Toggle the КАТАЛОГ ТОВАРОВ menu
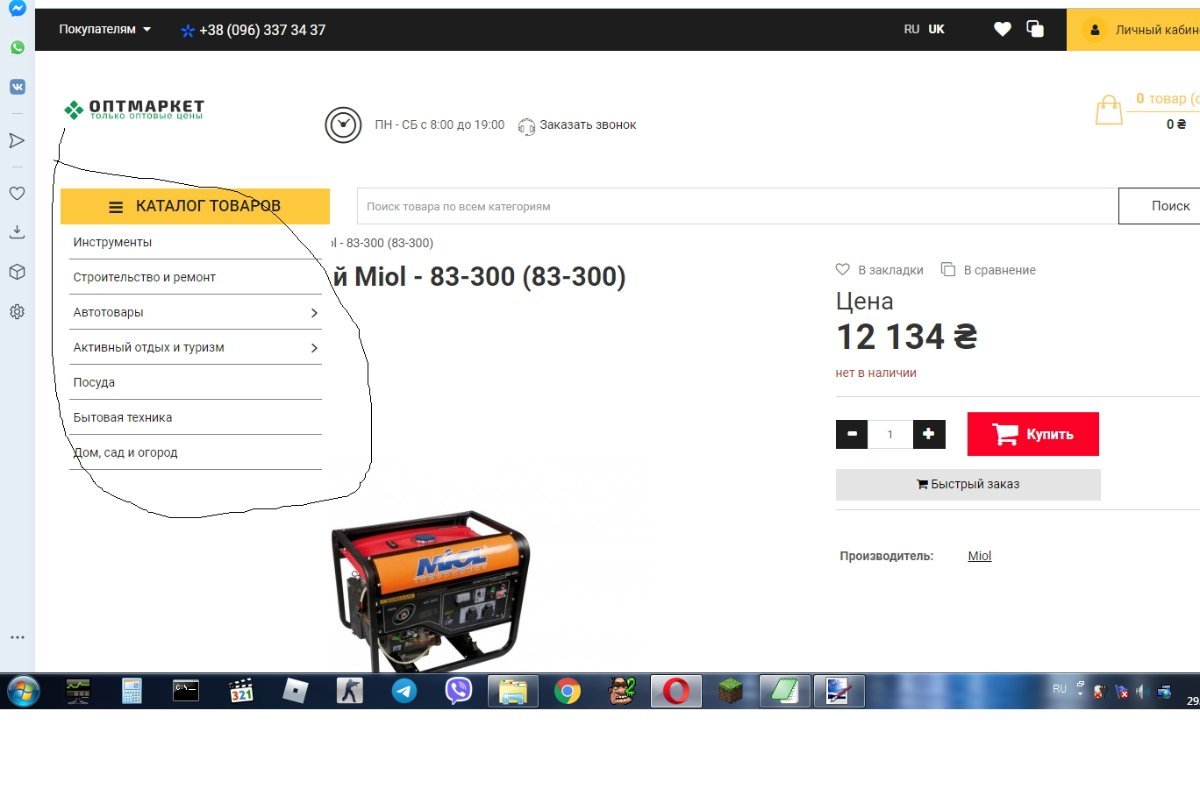 (x=195, y=206)
